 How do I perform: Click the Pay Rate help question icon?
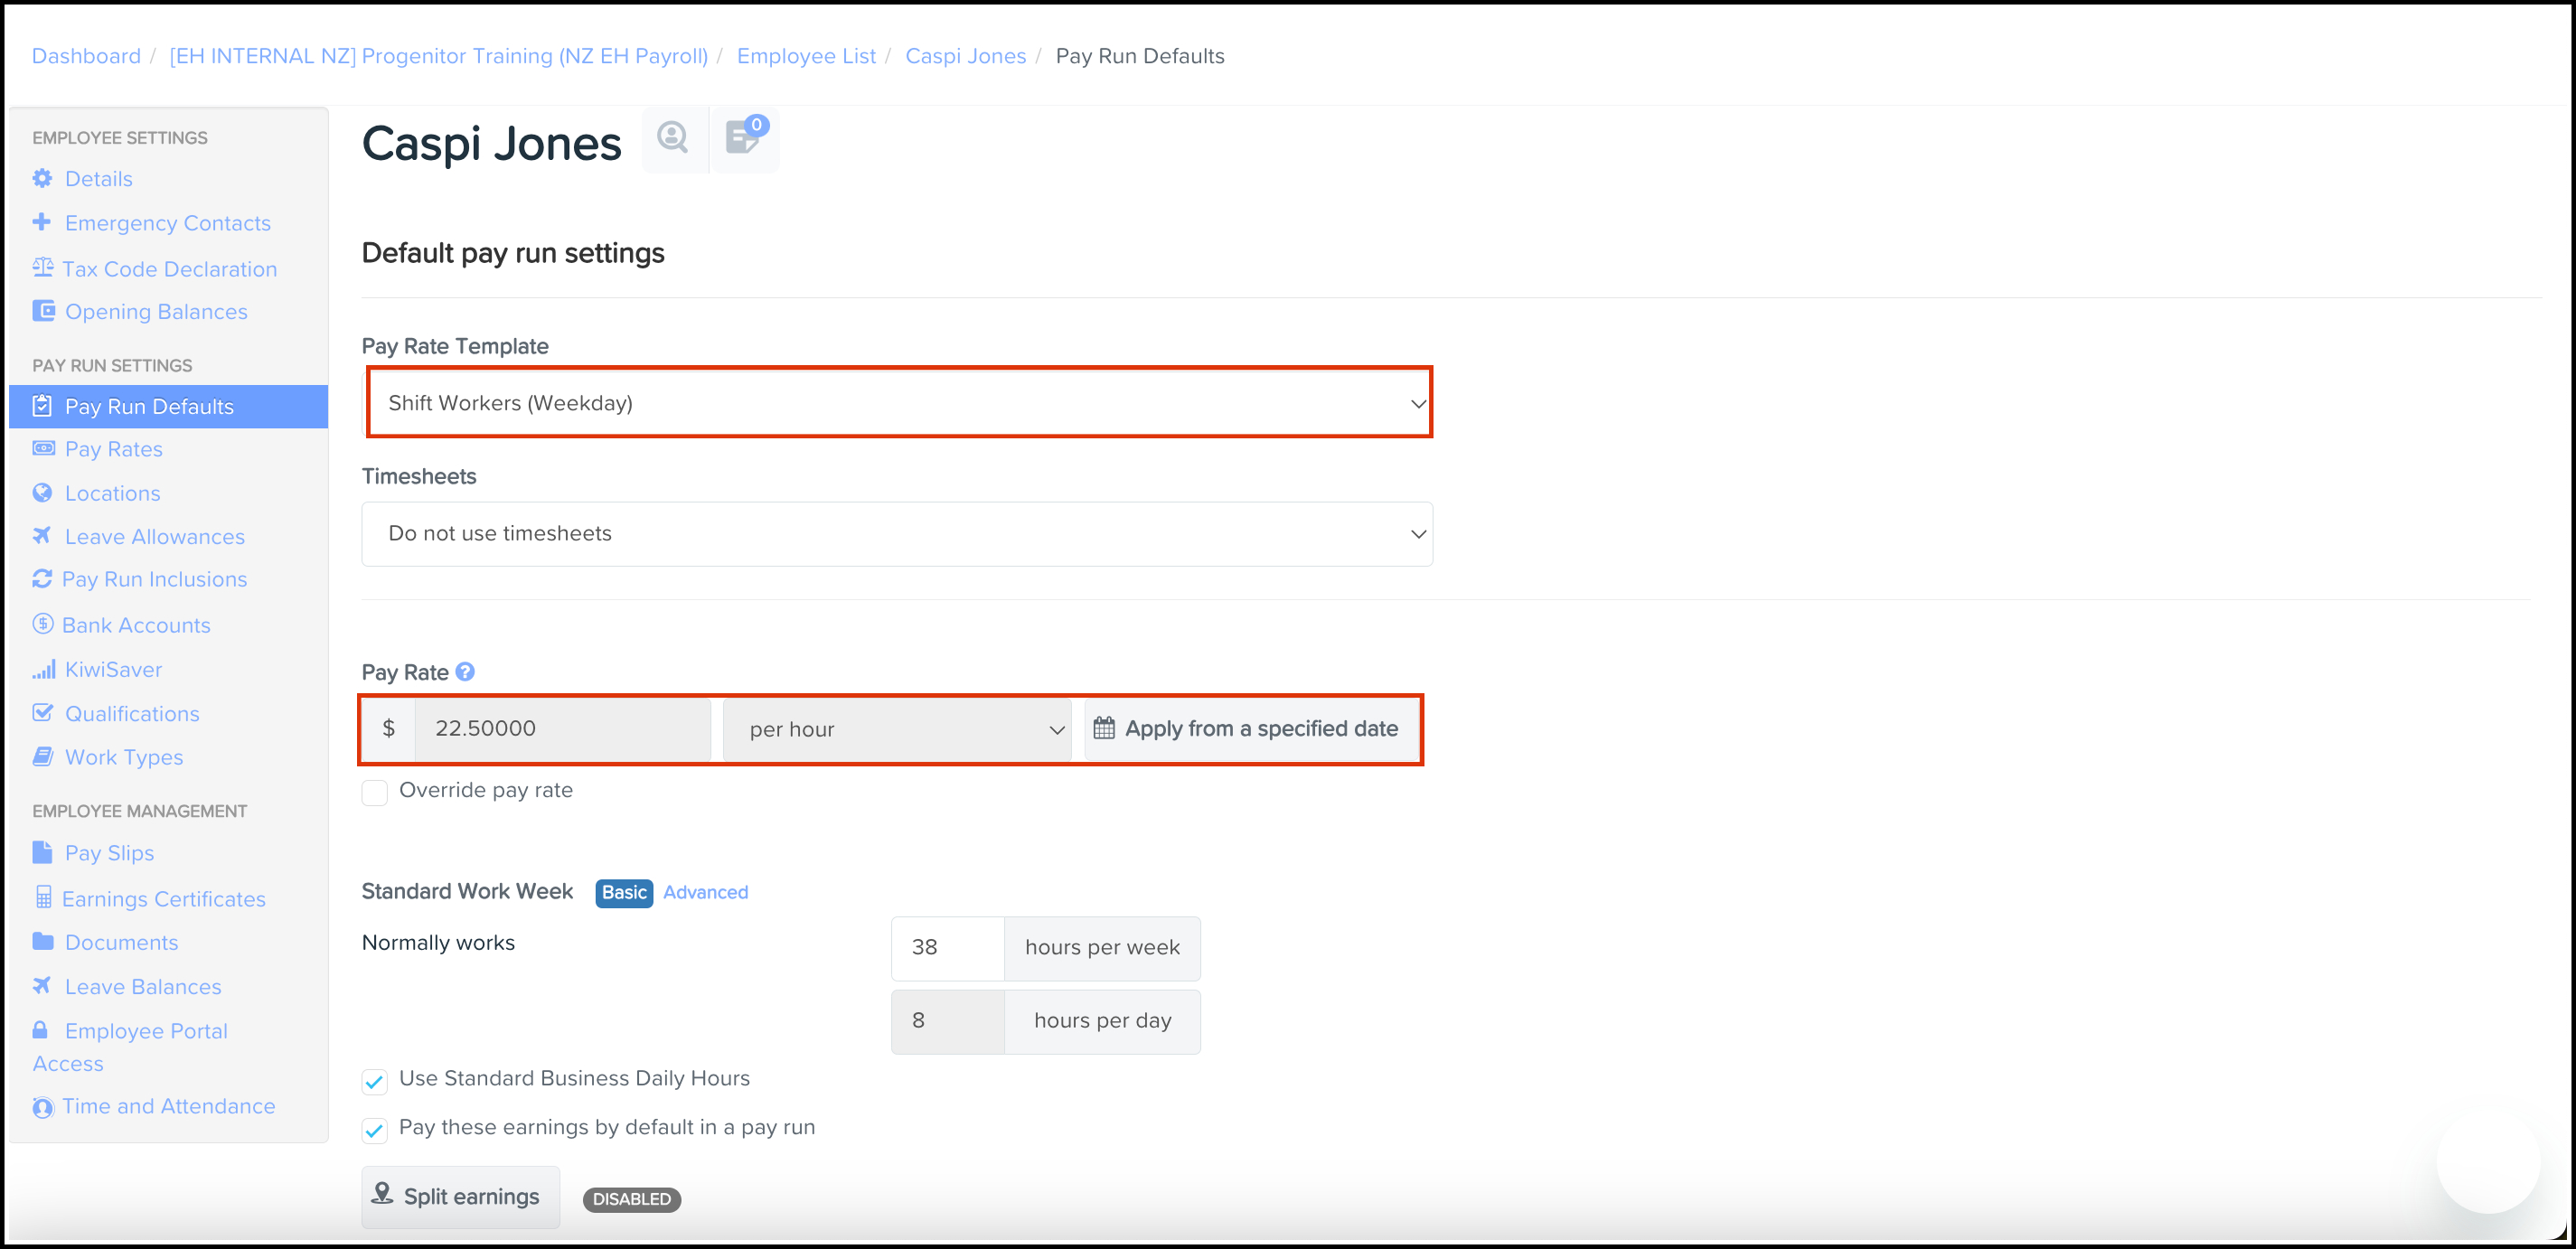click(465, 672)
